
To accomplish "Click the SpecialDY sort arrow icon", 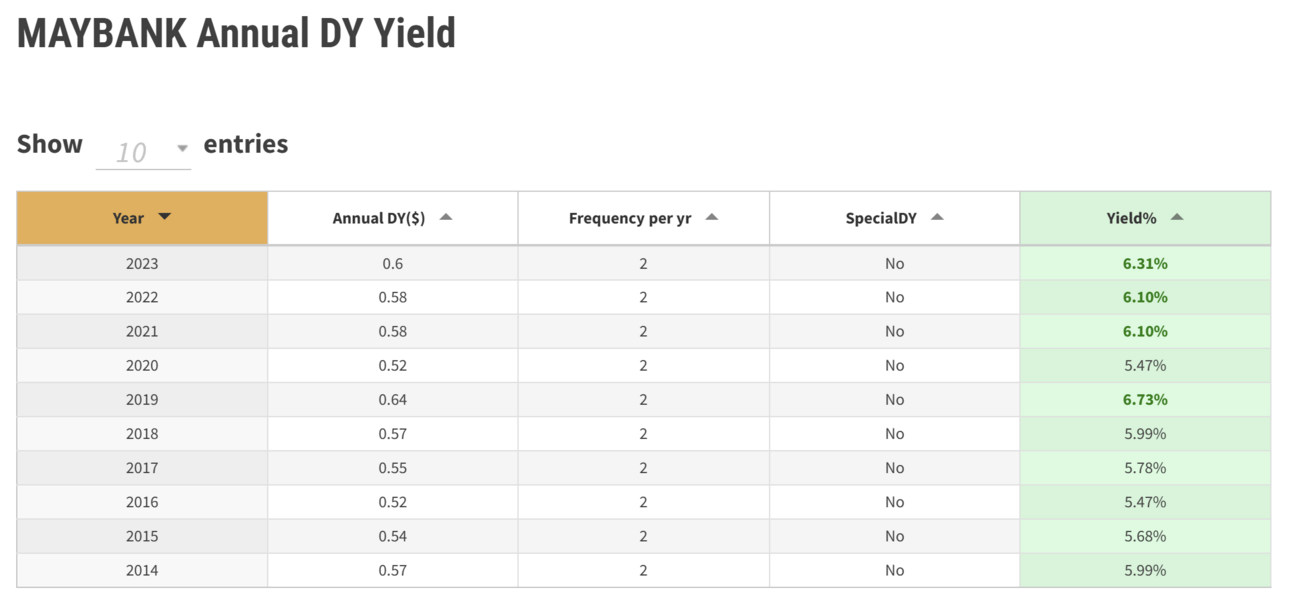I will tap(937, 217).
